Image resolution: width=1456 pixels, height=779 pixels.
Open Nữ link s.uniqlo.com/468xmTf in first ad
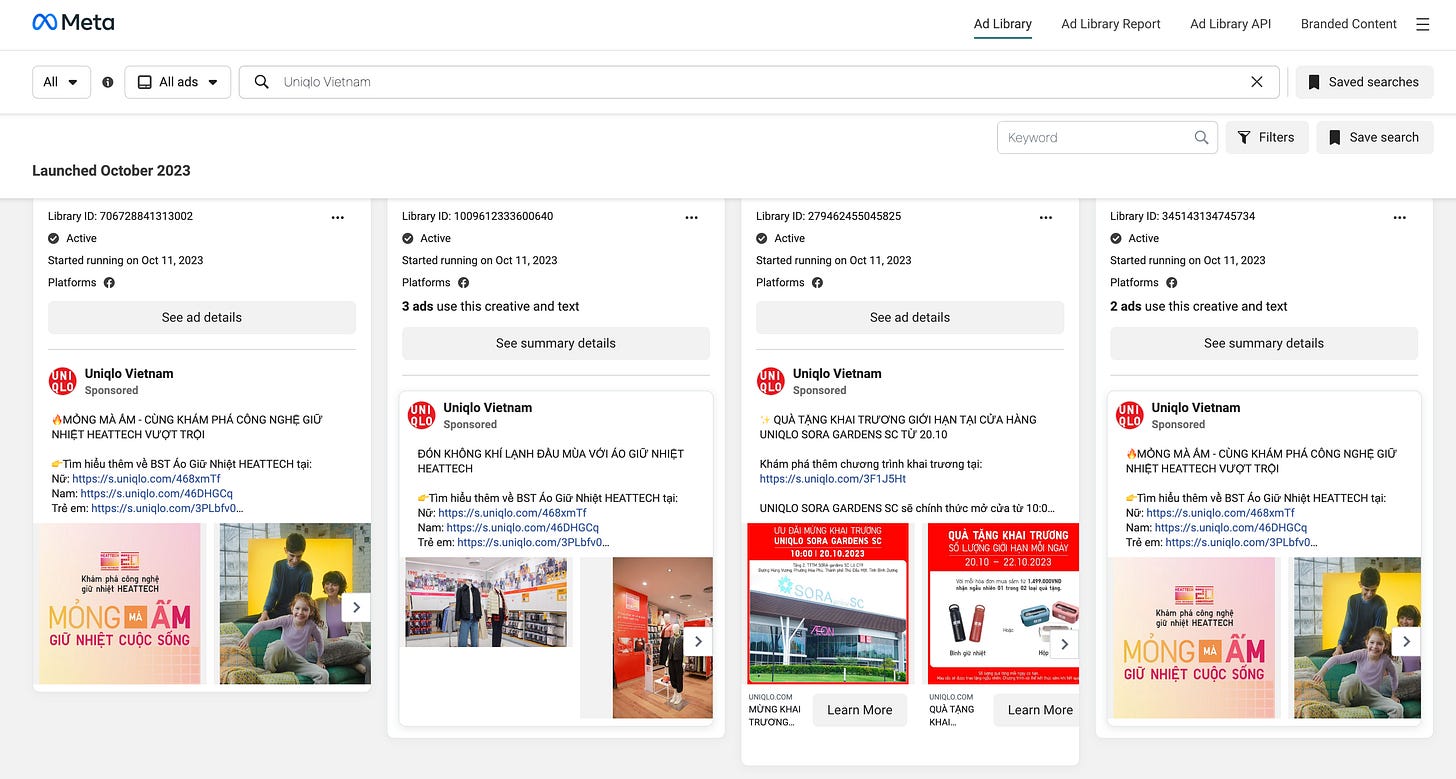pyautogui.click(x=146, y=479)
